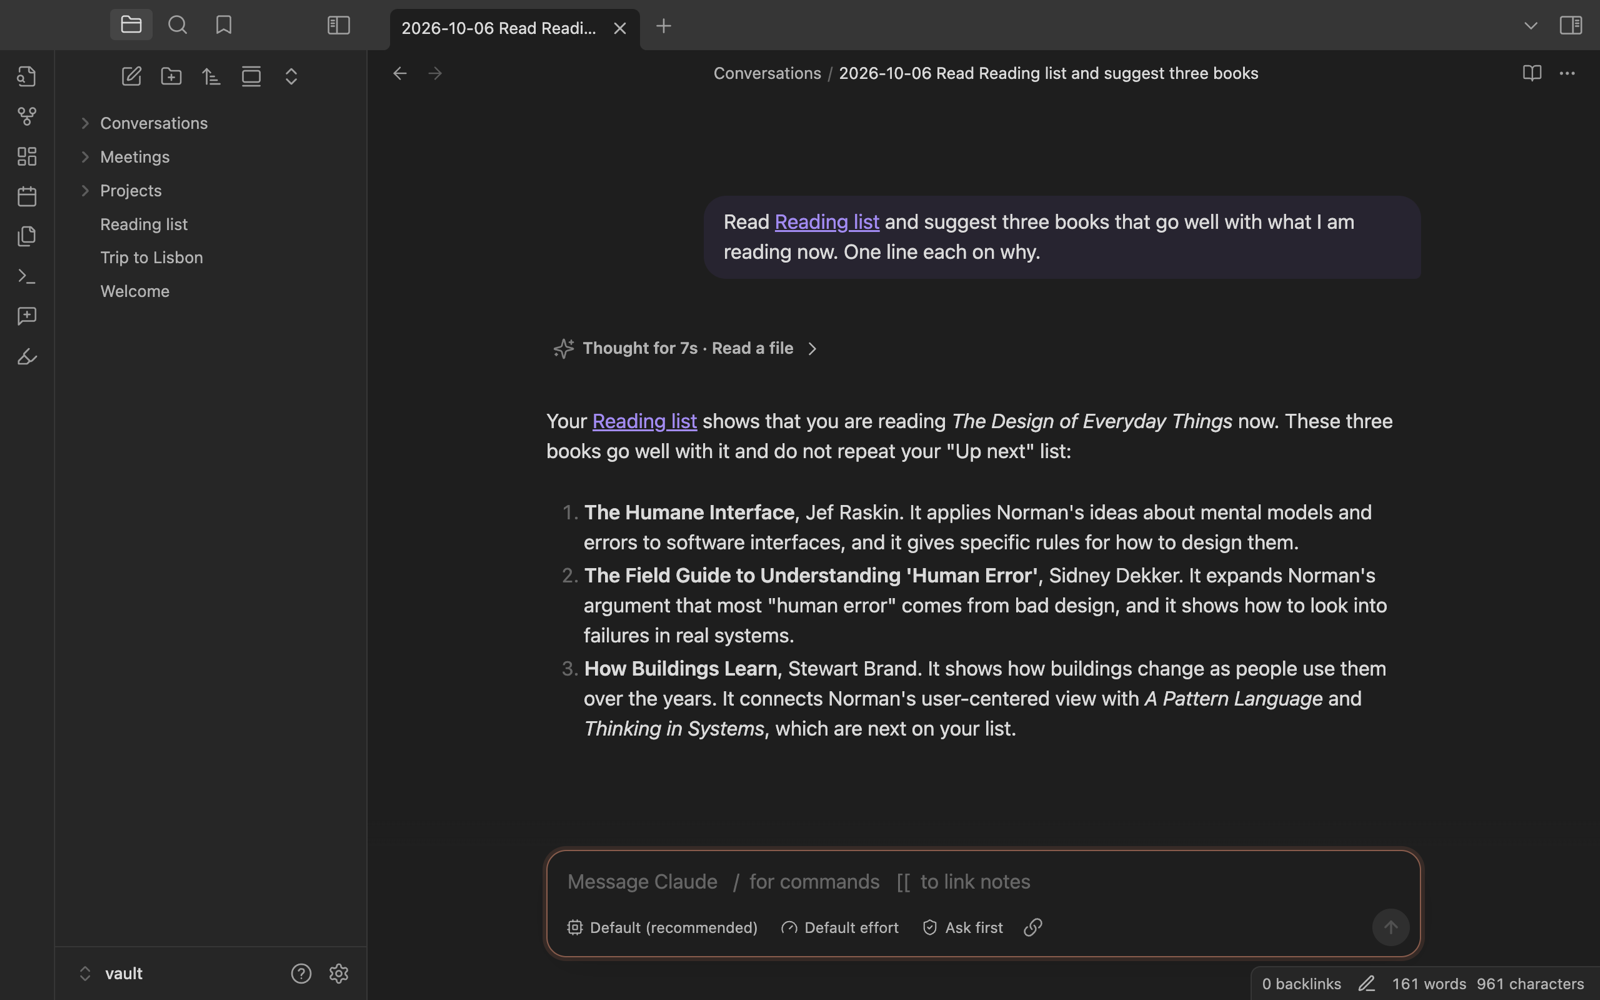
Task: Change the Ask first permission mode
Action: [x=962, y=928]
